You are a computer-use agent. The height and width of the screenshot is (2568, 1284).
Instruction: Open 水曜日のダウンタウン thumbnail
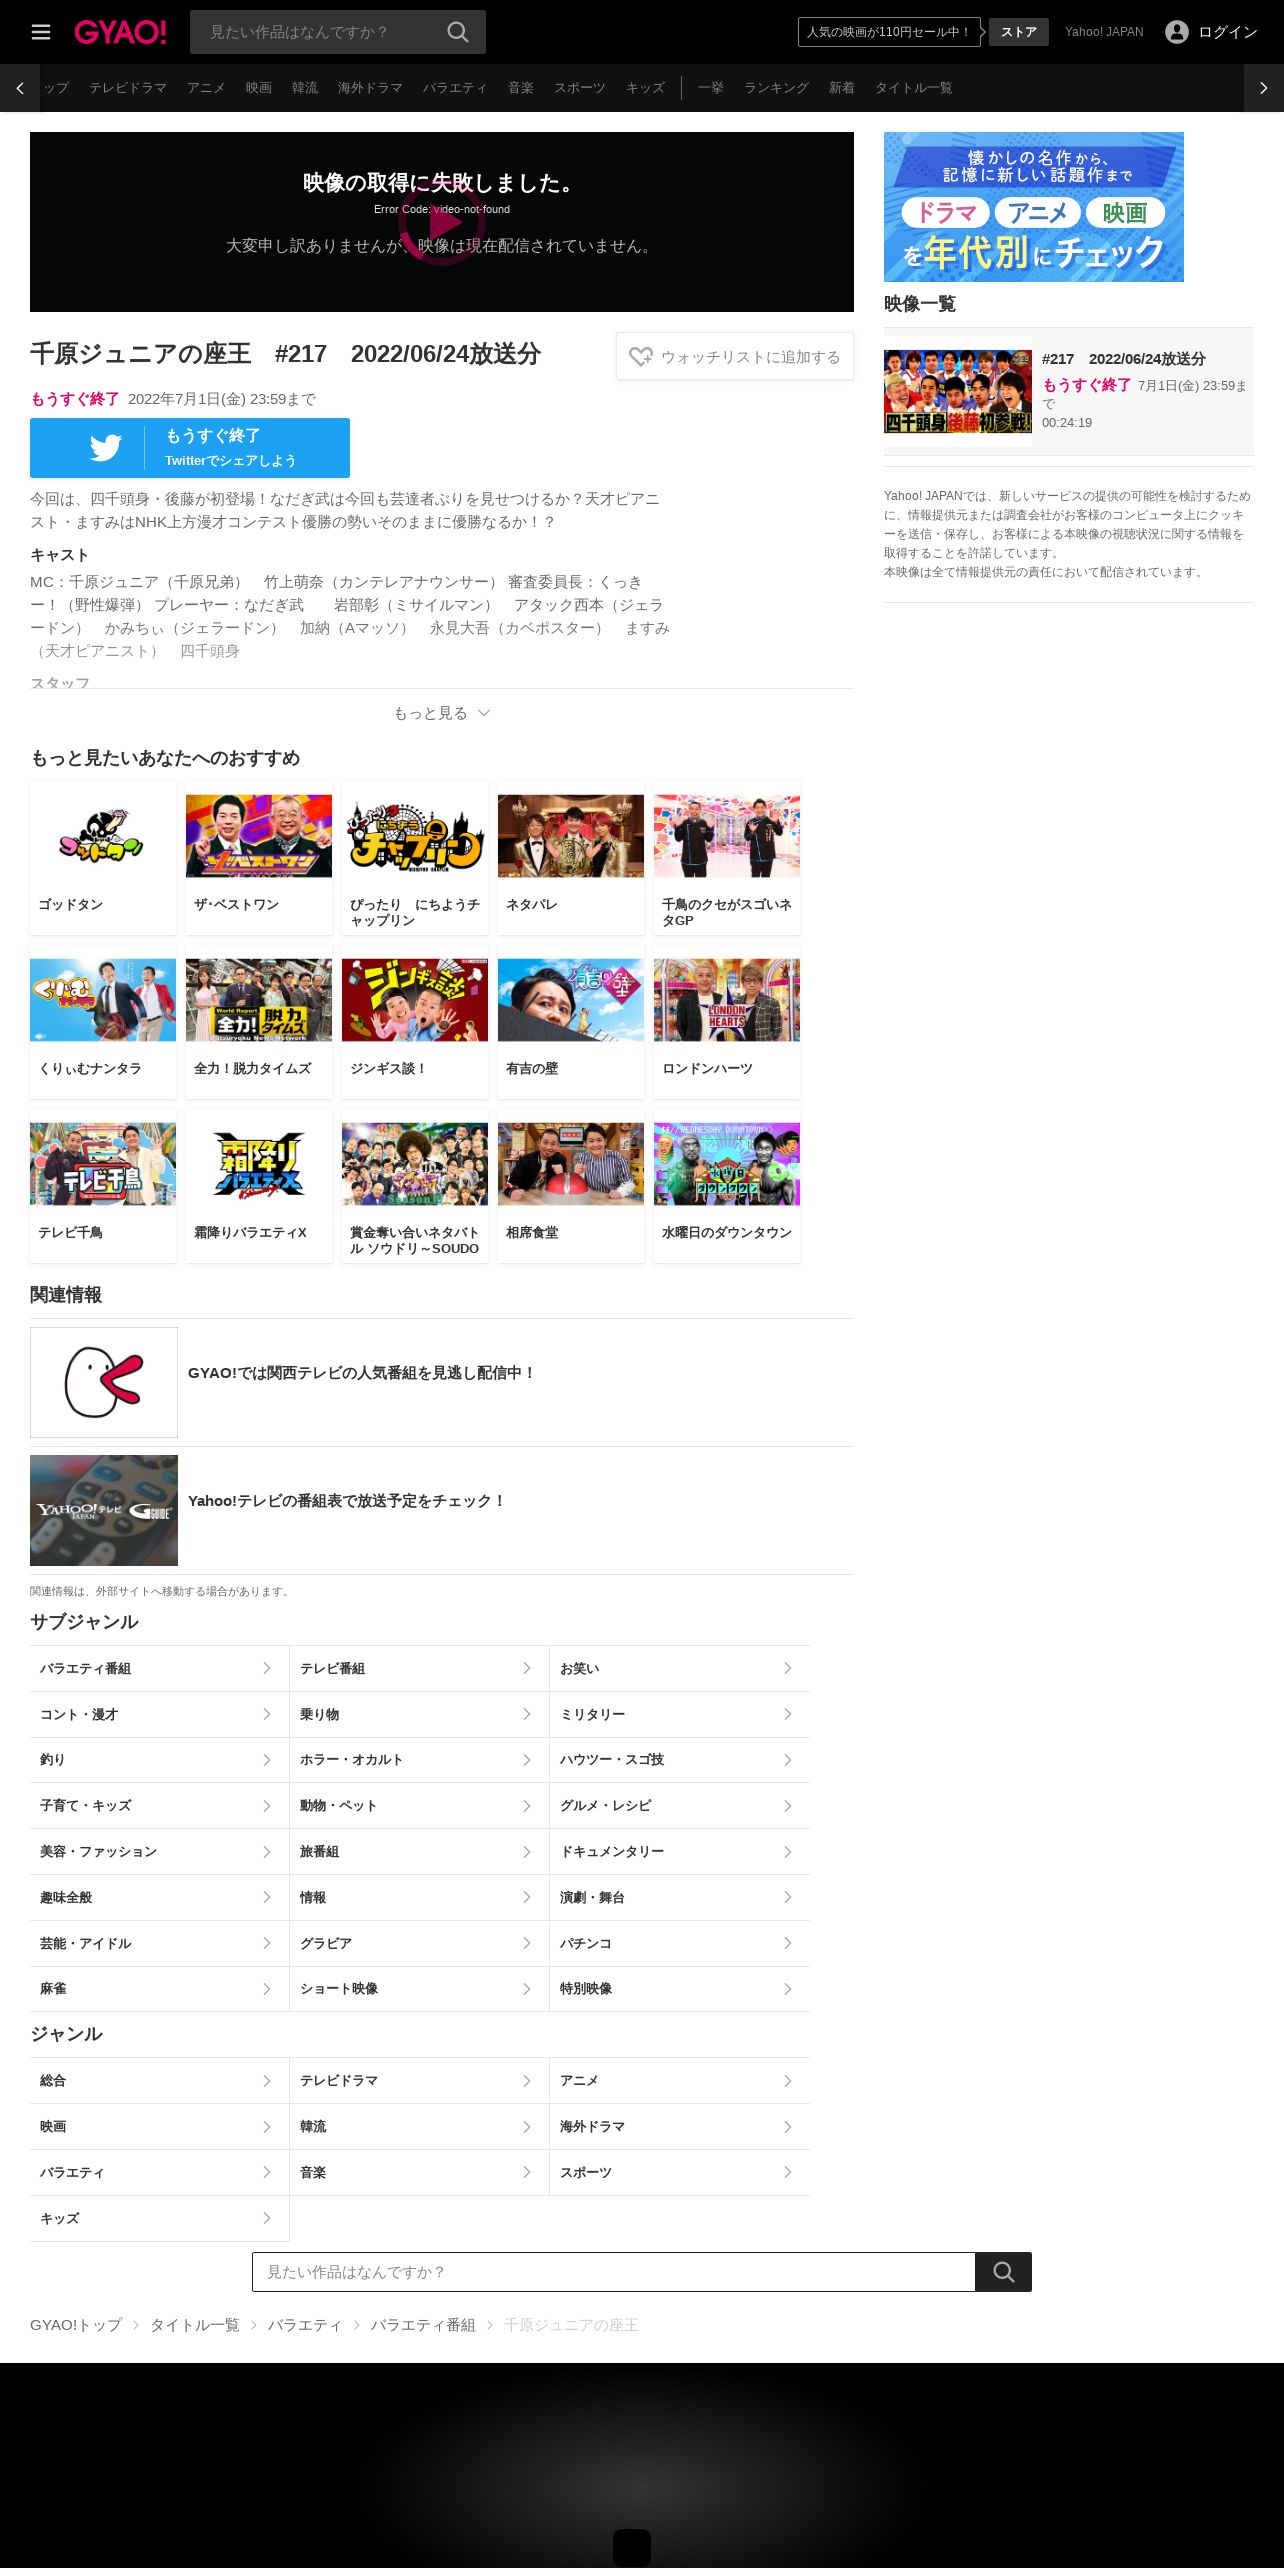(727, 1164)
